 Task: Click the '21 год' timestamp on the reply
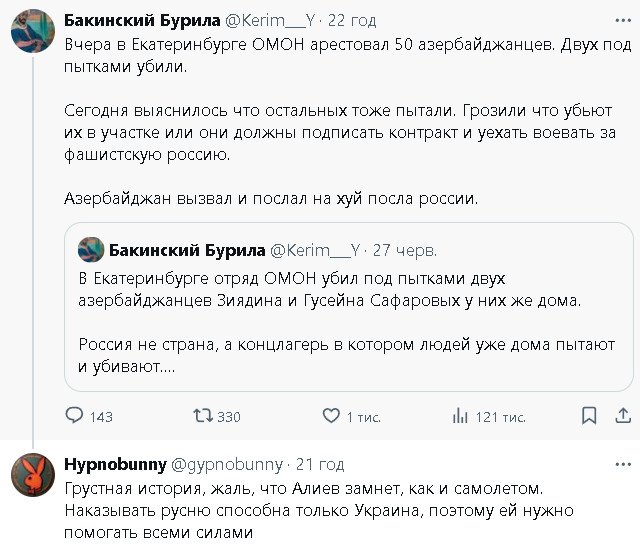tap(320, 465)
